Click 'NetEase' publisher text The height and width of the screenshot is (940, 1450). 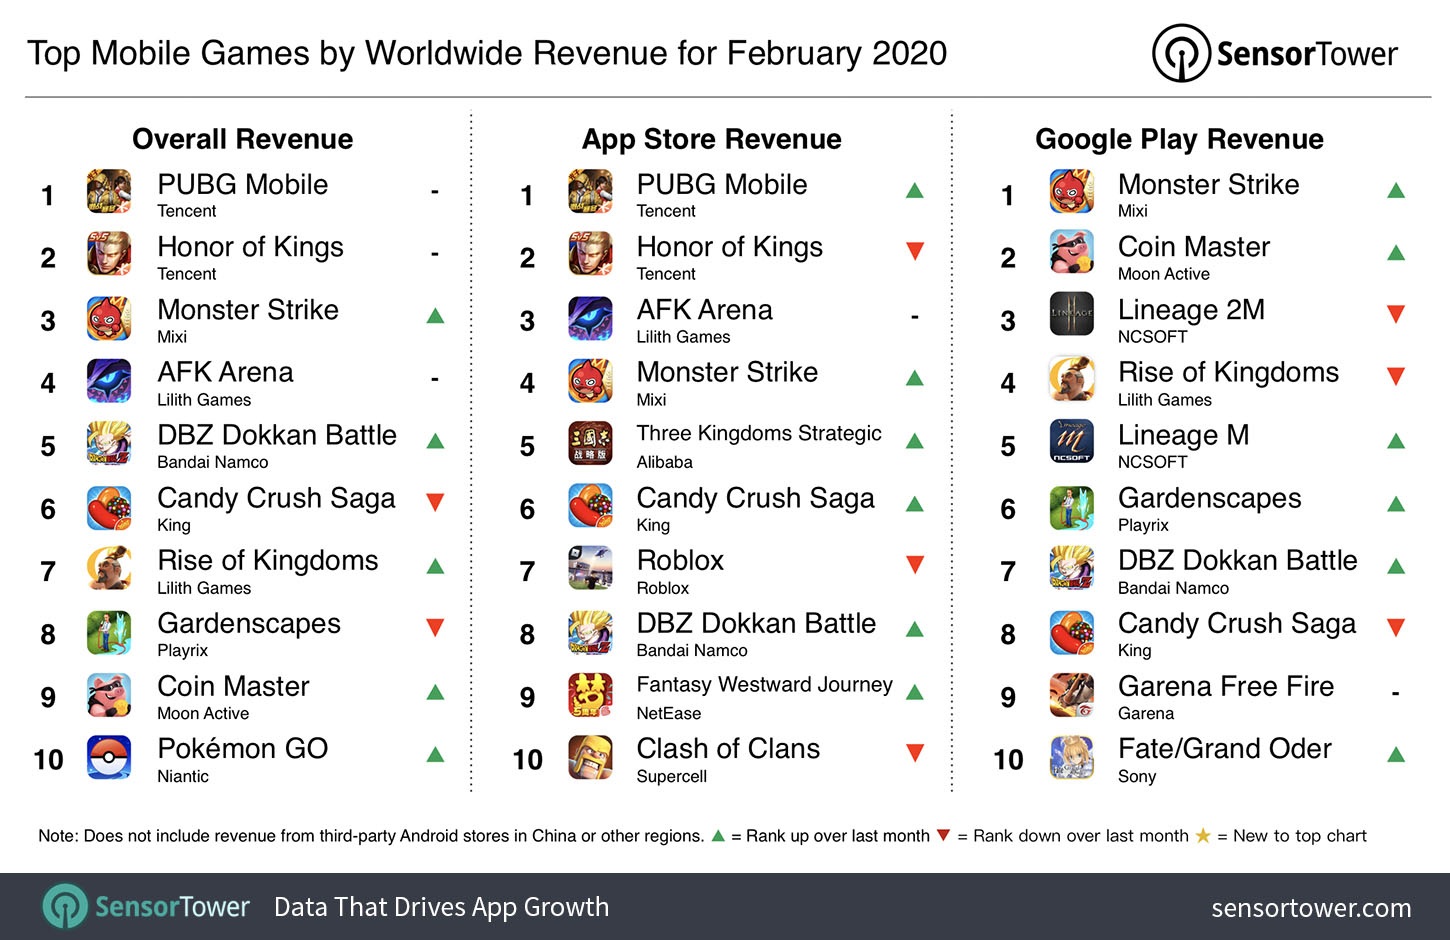coord(669,713)
